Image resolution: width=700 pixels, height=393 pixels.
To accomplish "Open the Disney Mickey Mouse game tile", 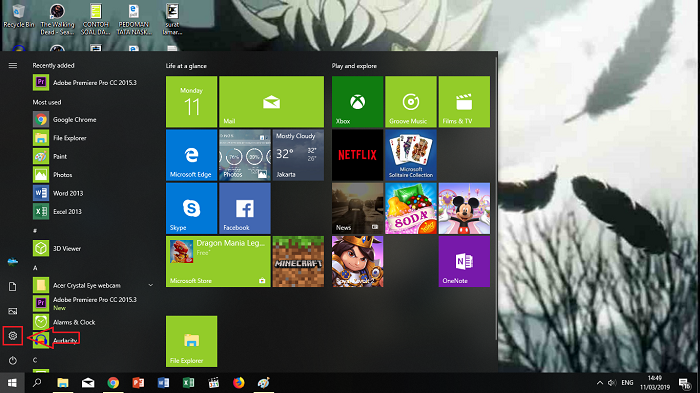I will click(x=464, y=208).
